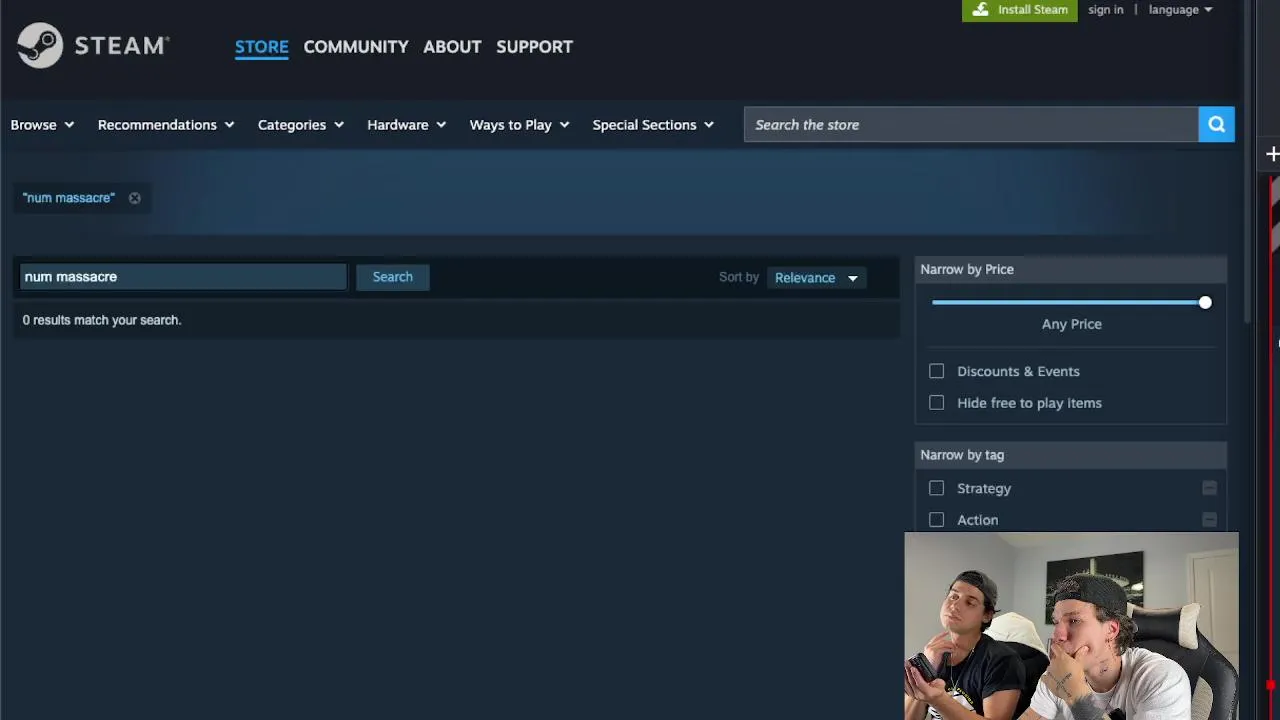Check Hide free to play items
The height and width of the screenshot is (720, 1280).
coord(936,403)
